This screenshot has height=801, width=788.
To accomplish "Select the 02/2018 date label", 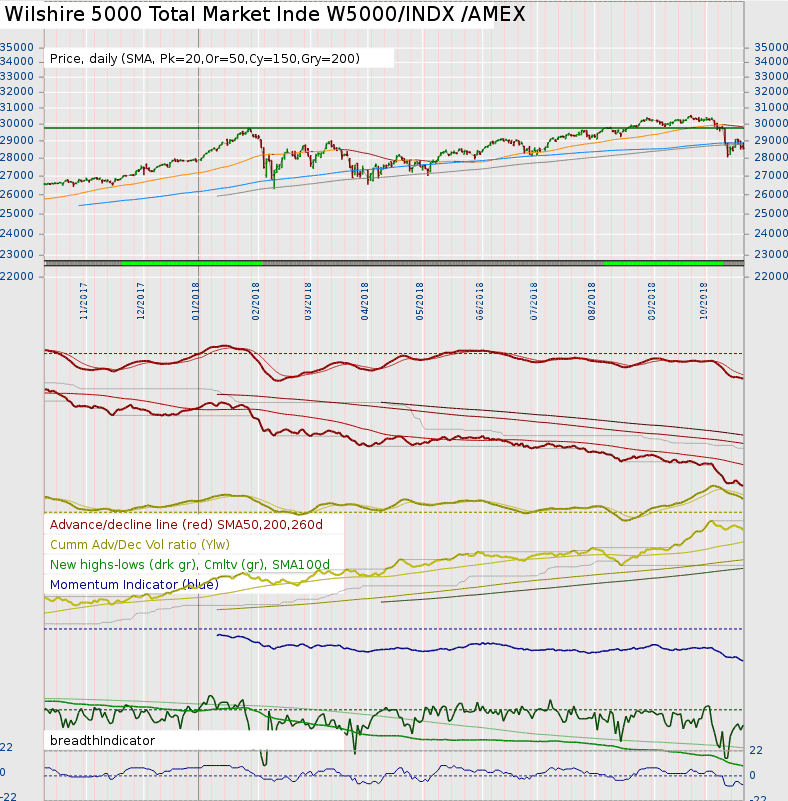I will (255, 301).
